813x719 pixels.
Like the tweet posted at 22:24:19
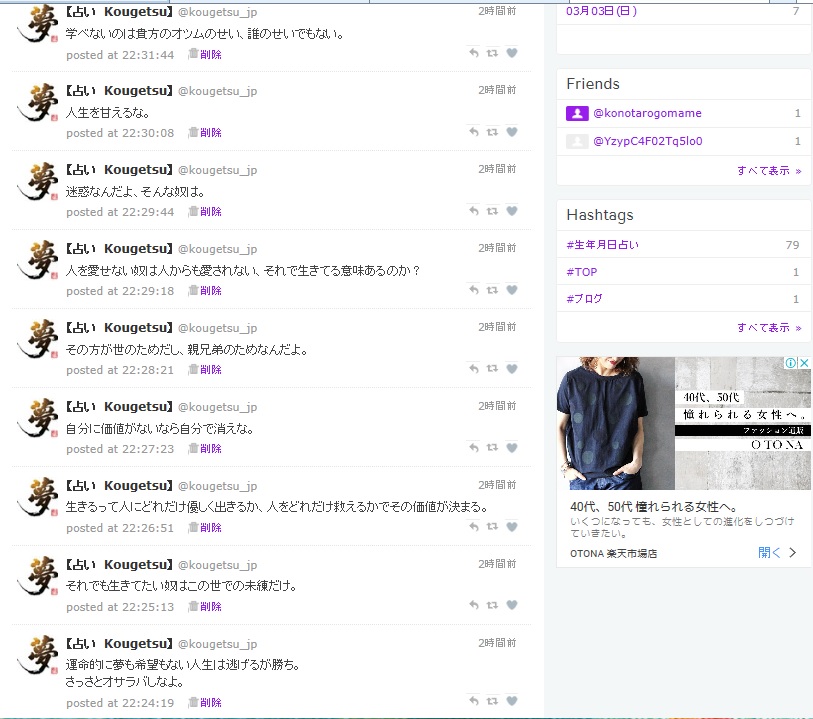[x=512, y=701]
